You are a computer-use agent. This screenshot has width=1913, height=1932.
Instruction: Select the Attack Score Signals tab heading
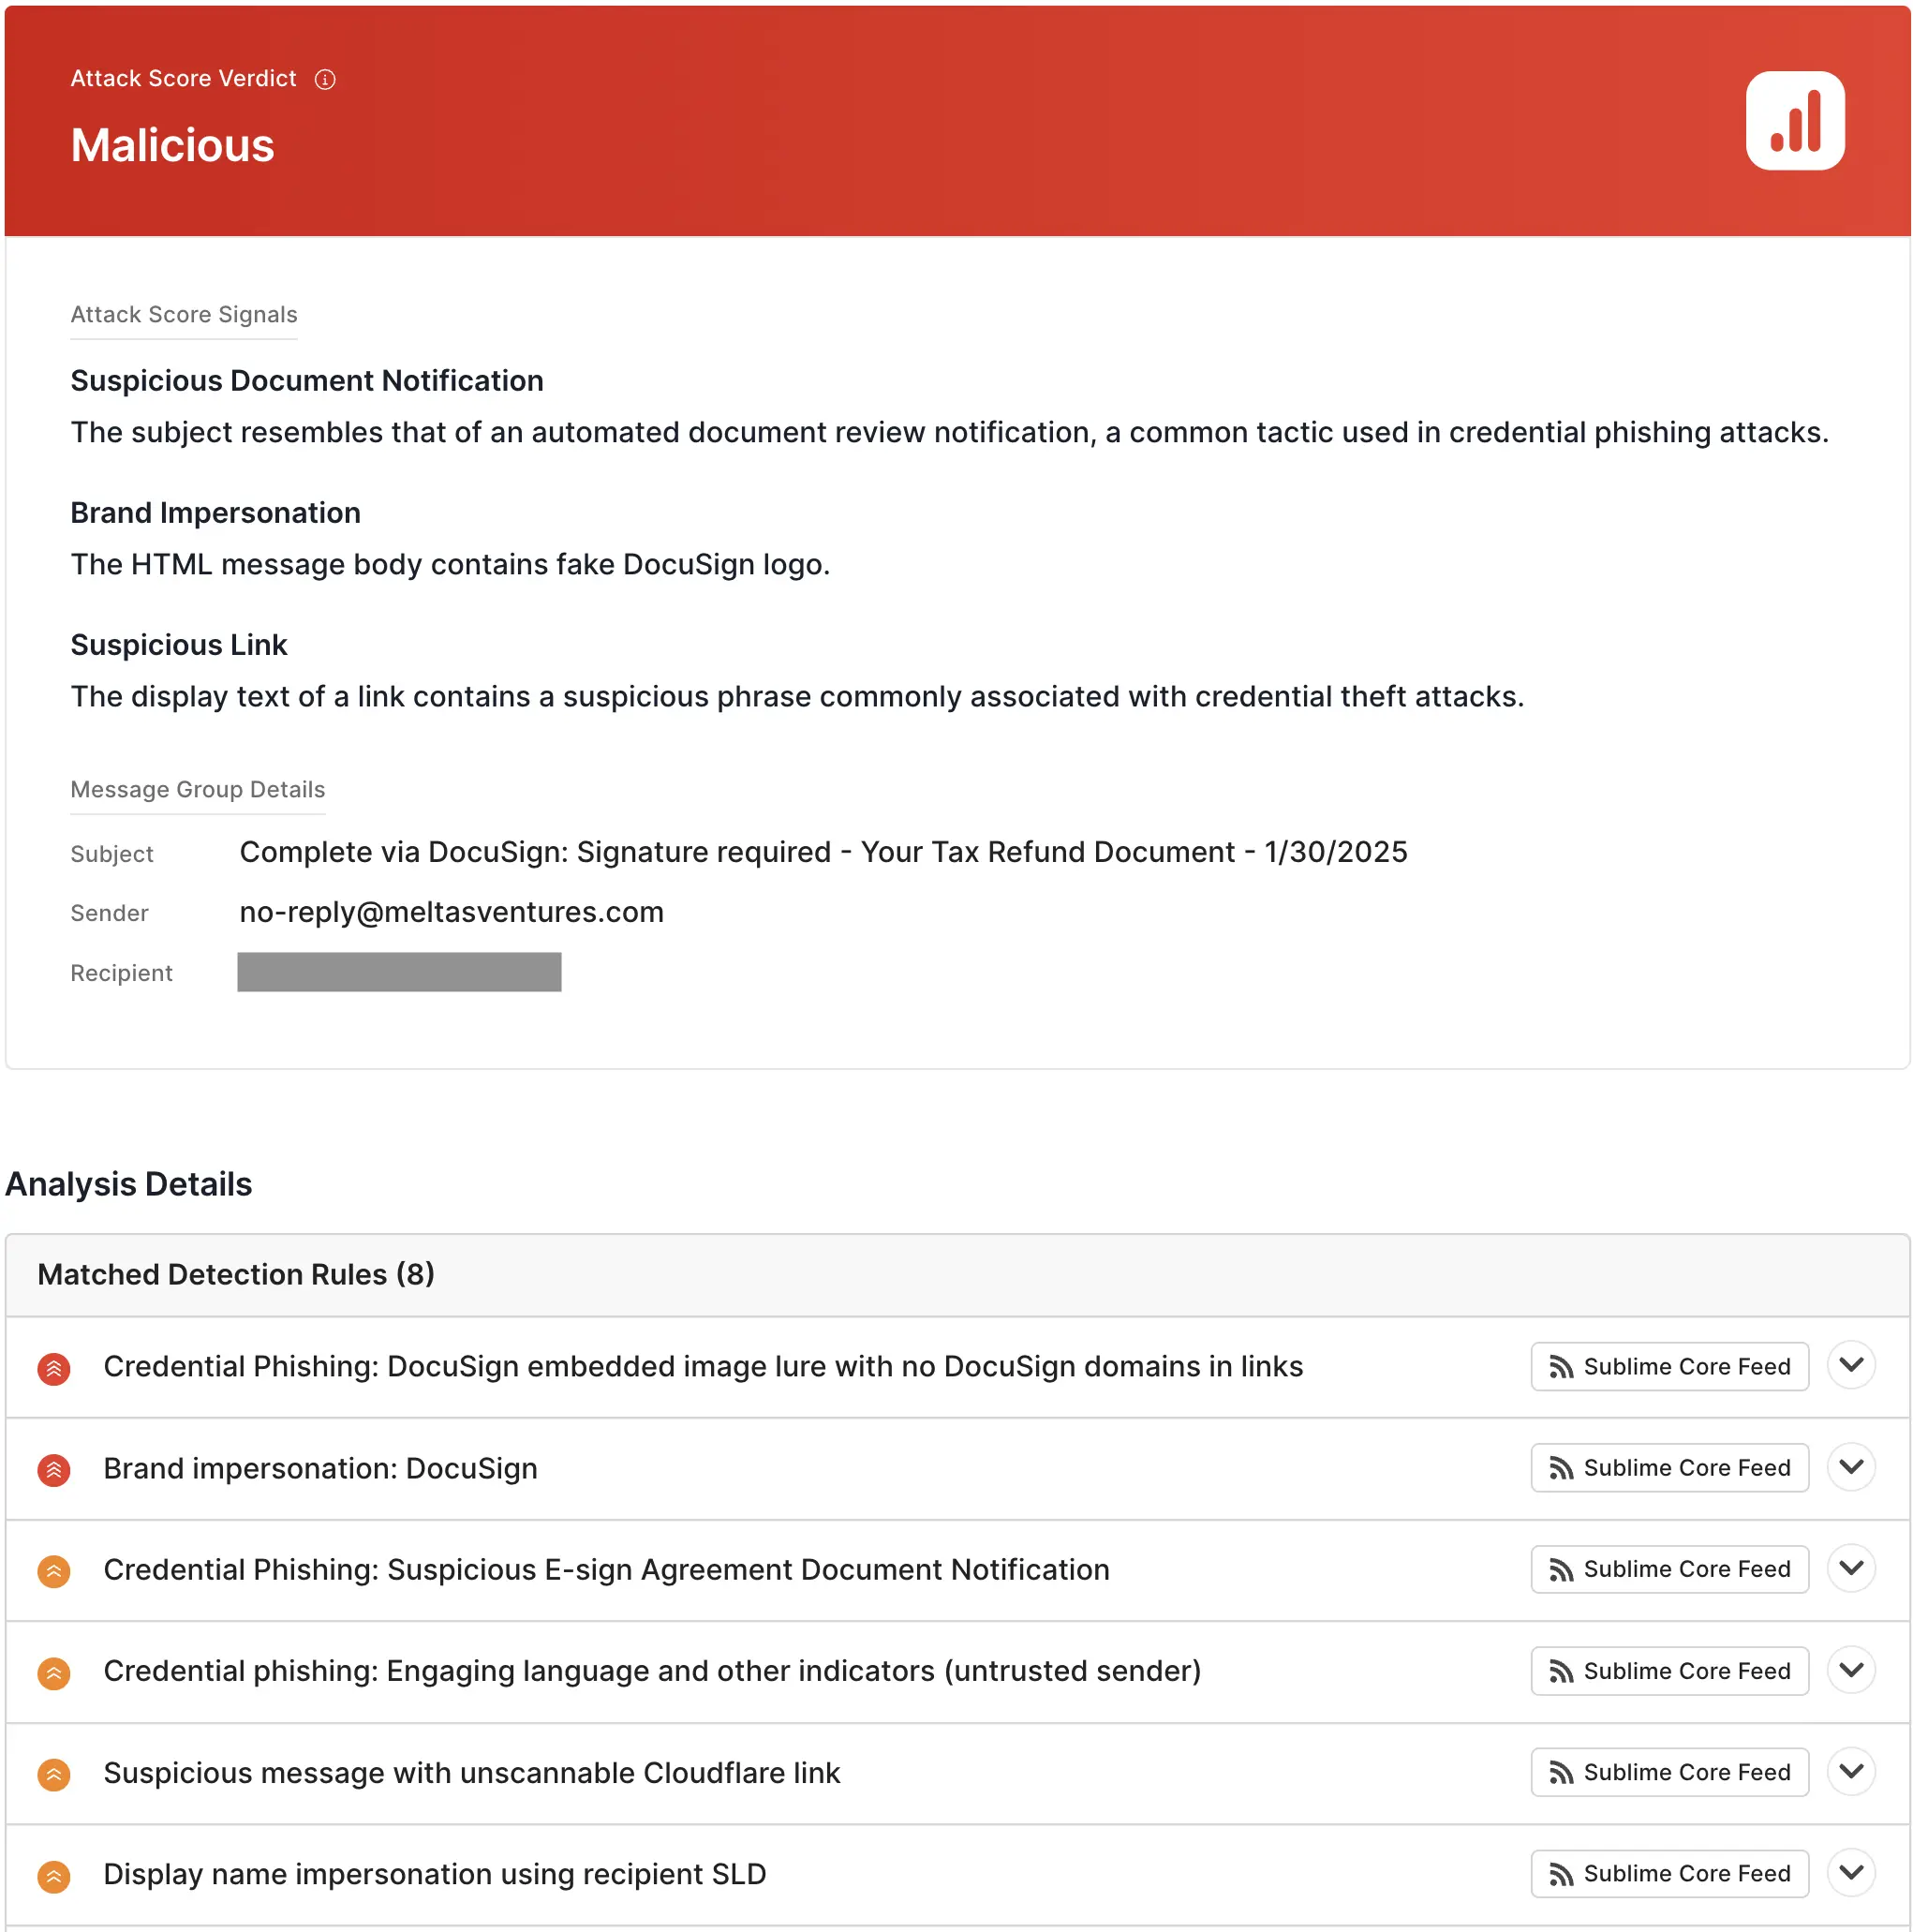pyautogui.click(x=184, y=315)
